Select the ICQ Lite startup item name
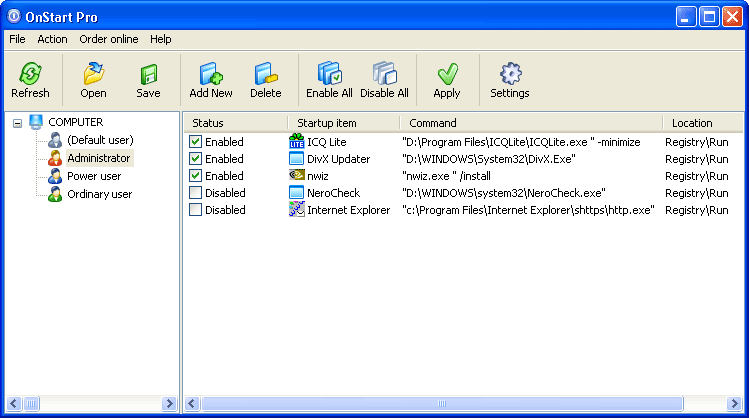The height and width of the screenshot is (418, 749). 327,142
